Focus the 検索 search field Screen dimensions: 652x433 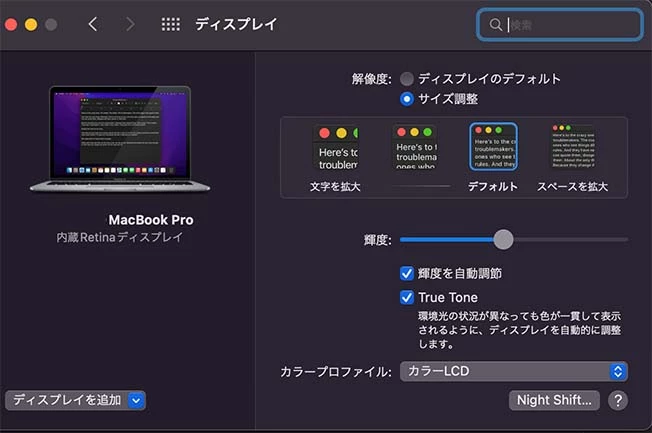click(560, 25)
